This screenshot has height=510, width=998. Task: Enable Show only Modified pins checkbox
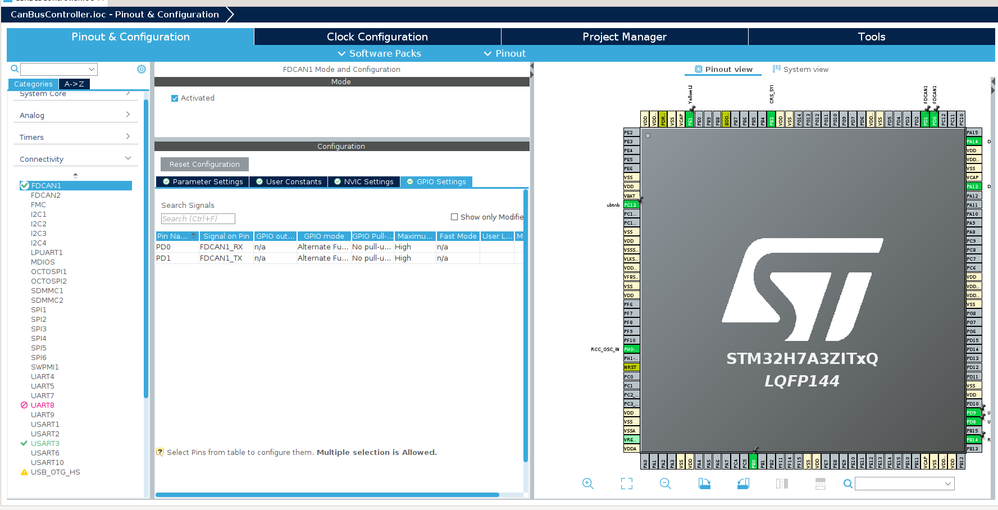tap(454, 216)
